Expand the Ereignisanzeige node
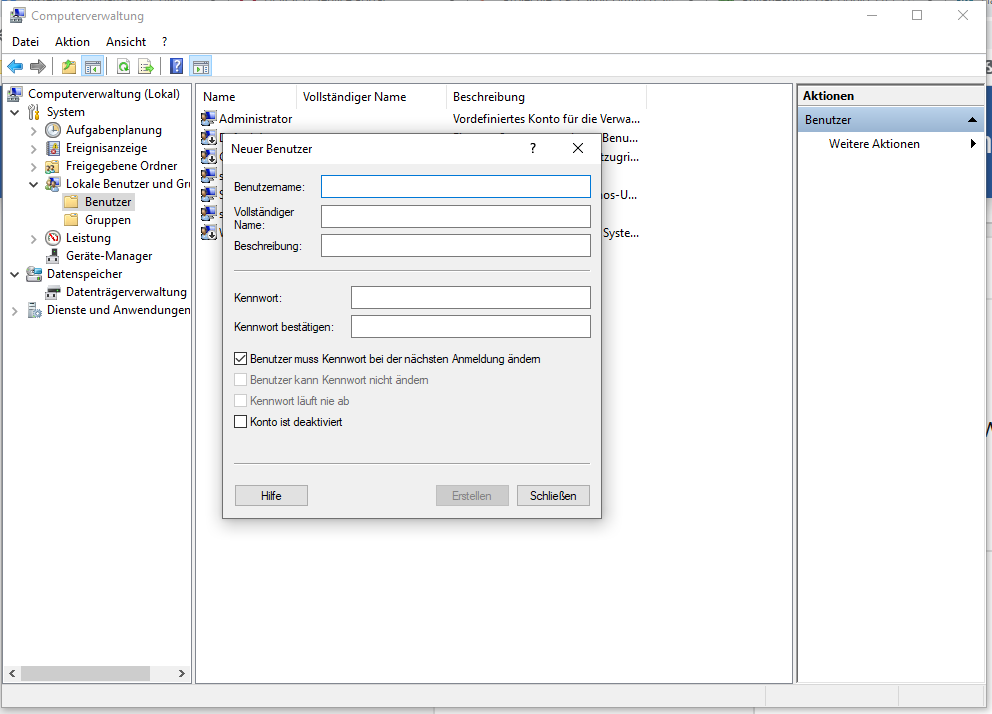Viewport: 992px width, 714px height. click(x=34, y=149)
